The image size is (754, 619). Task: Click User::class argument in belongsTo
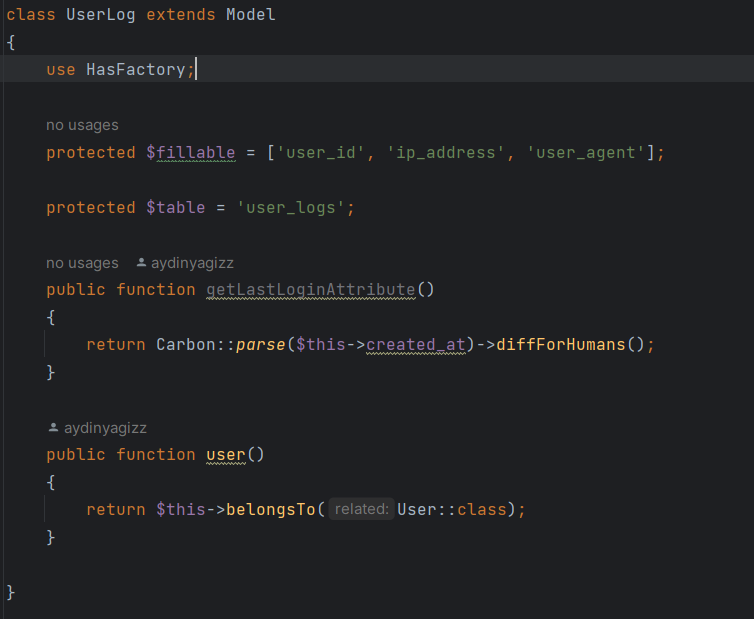[x=452, y=510]
